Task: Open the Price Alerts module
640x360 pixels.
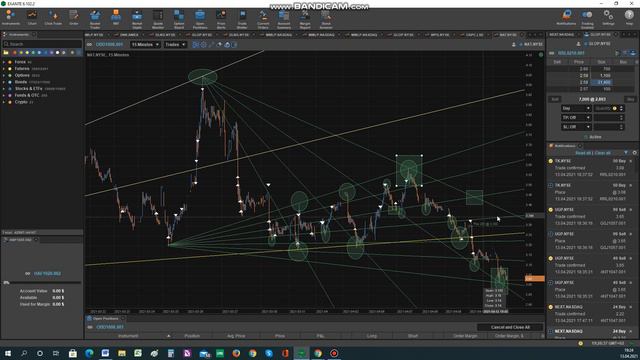Action: coord(221,18)
